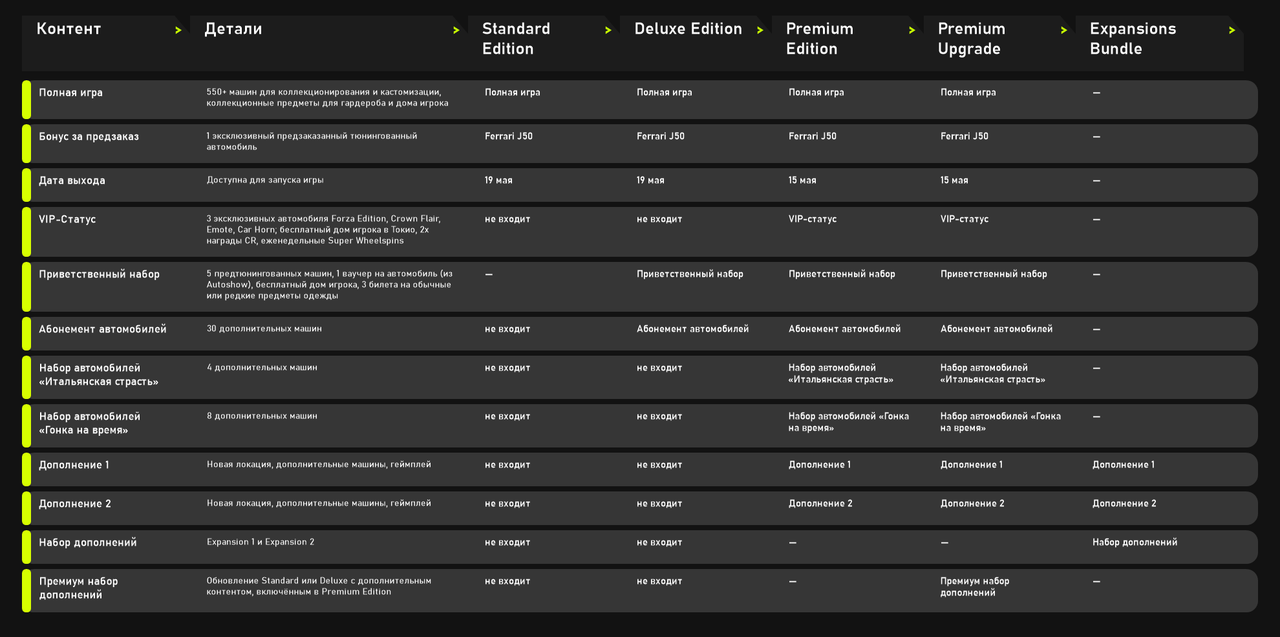Click the row label Дополнение 1
Image resolution: width=1280 pixels, height=637 pixels.
[74, 465]
